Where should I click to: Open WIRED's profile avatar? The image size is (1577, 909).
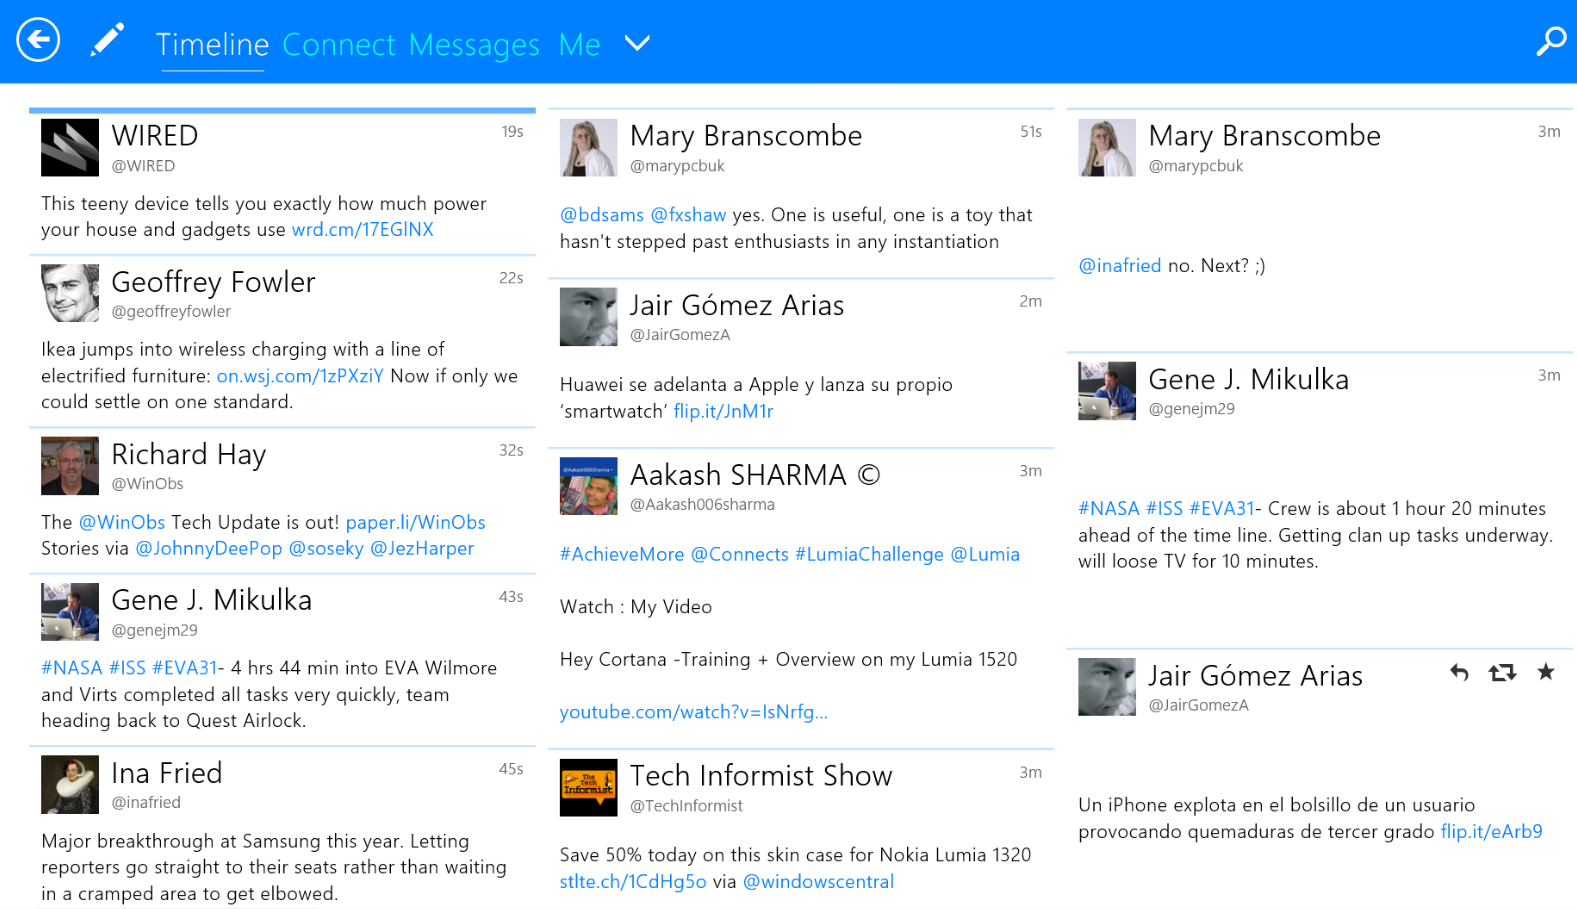(x=70, y=148)
